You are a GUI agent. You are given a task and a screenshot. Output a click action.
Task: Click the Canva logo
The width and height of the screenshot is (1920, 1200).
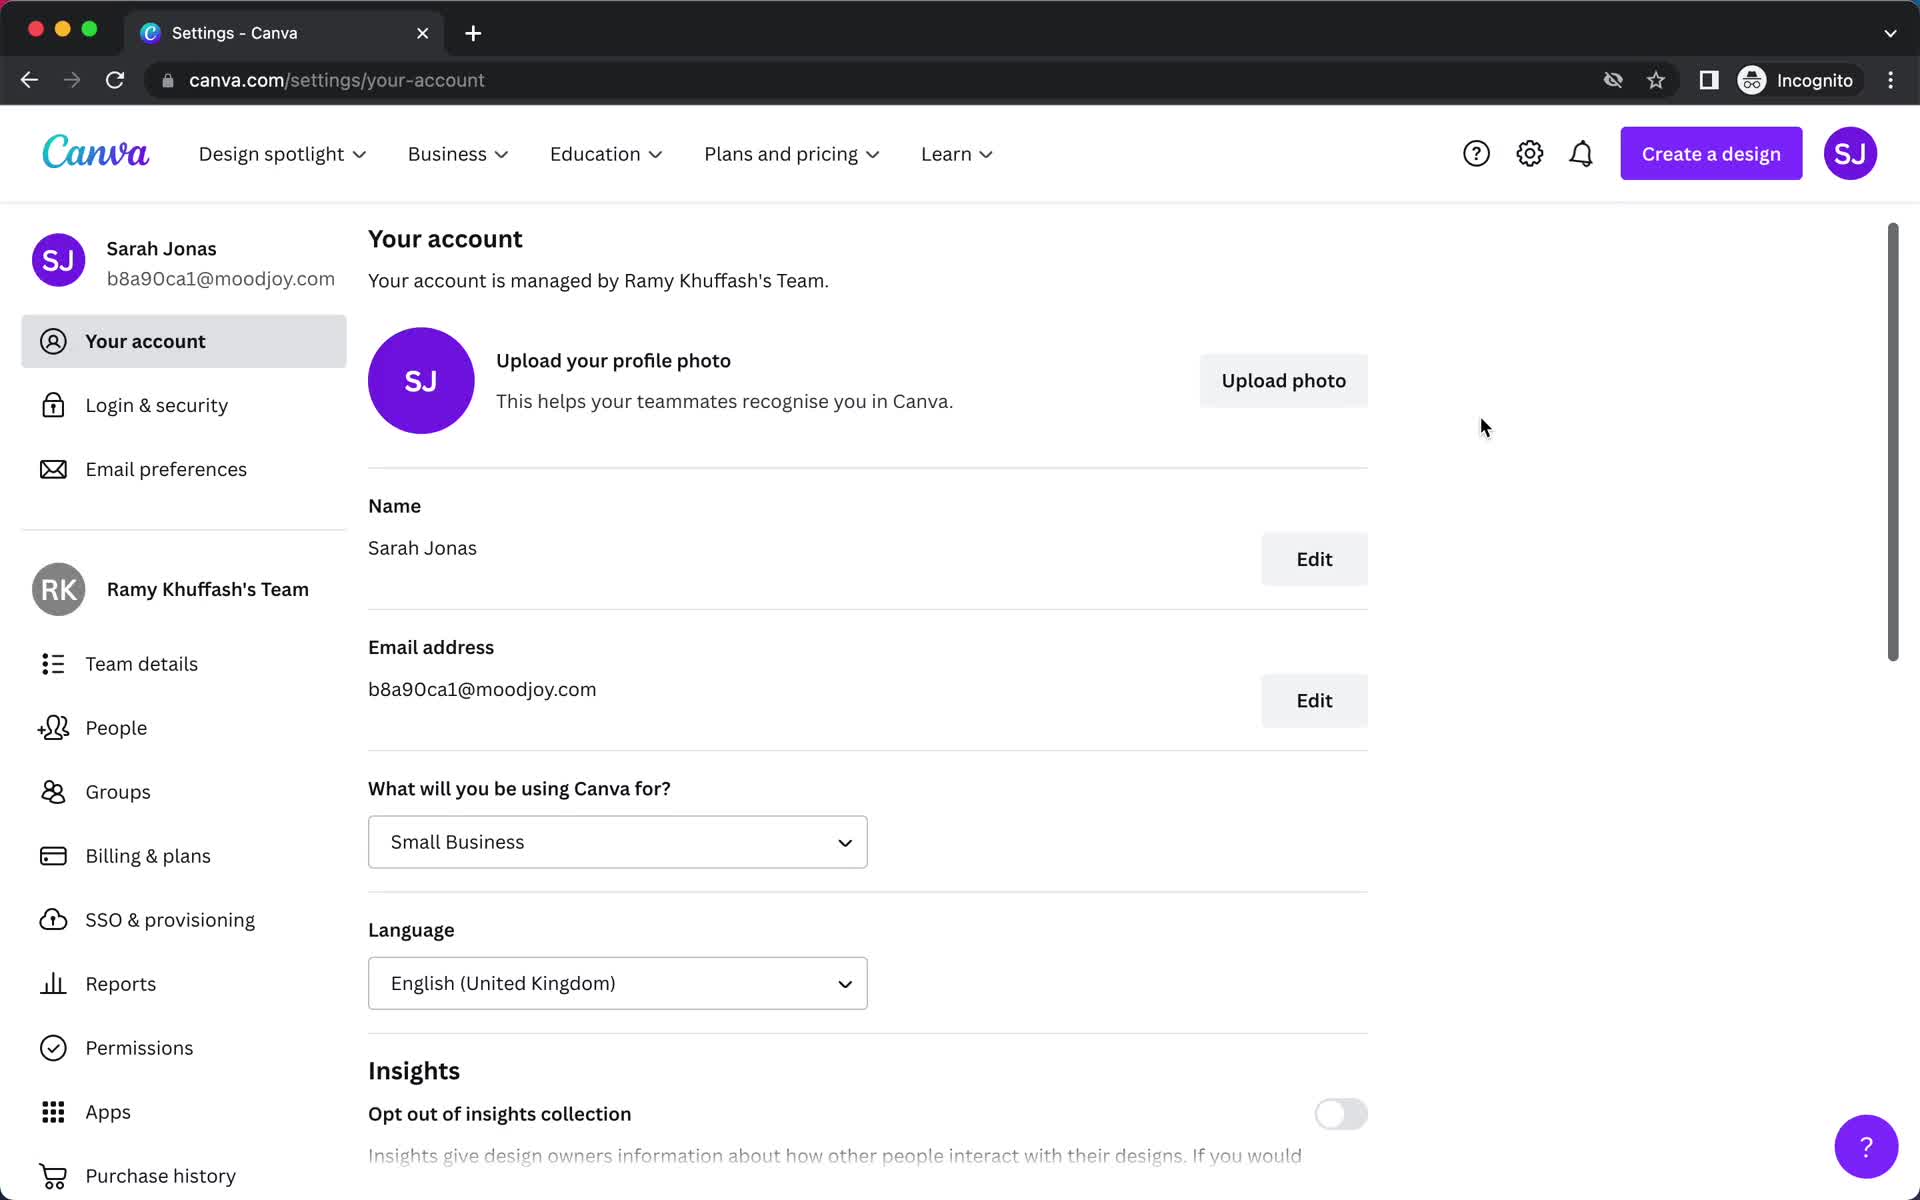coord(95,152)
